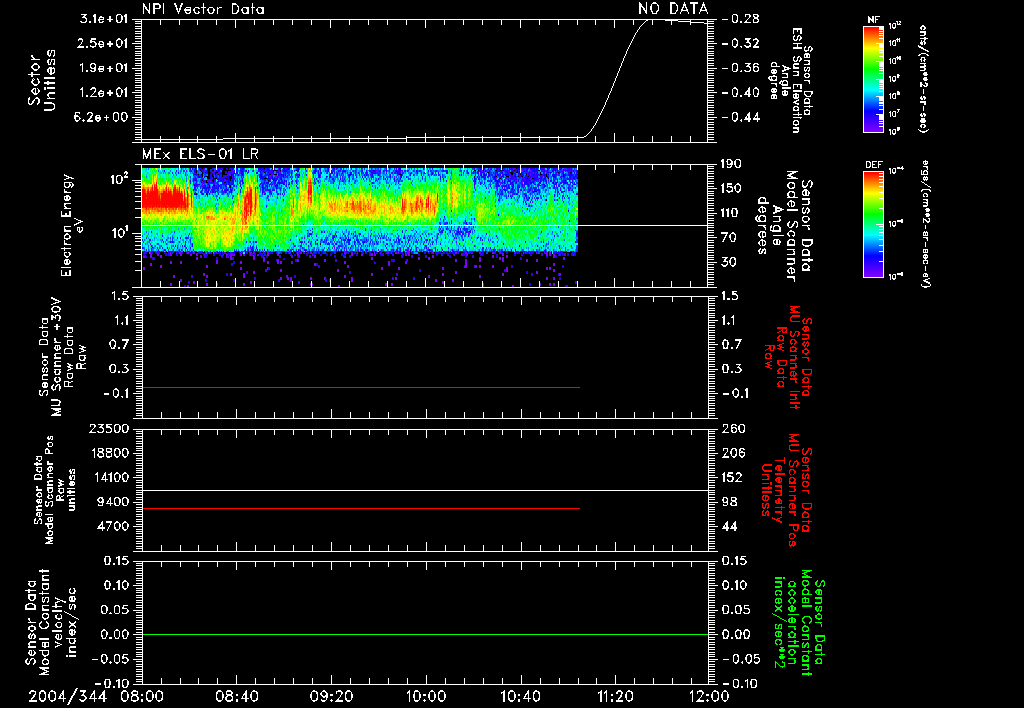
Task: Click the white line in the Scanner Pos panel
Action: (425, 490)
